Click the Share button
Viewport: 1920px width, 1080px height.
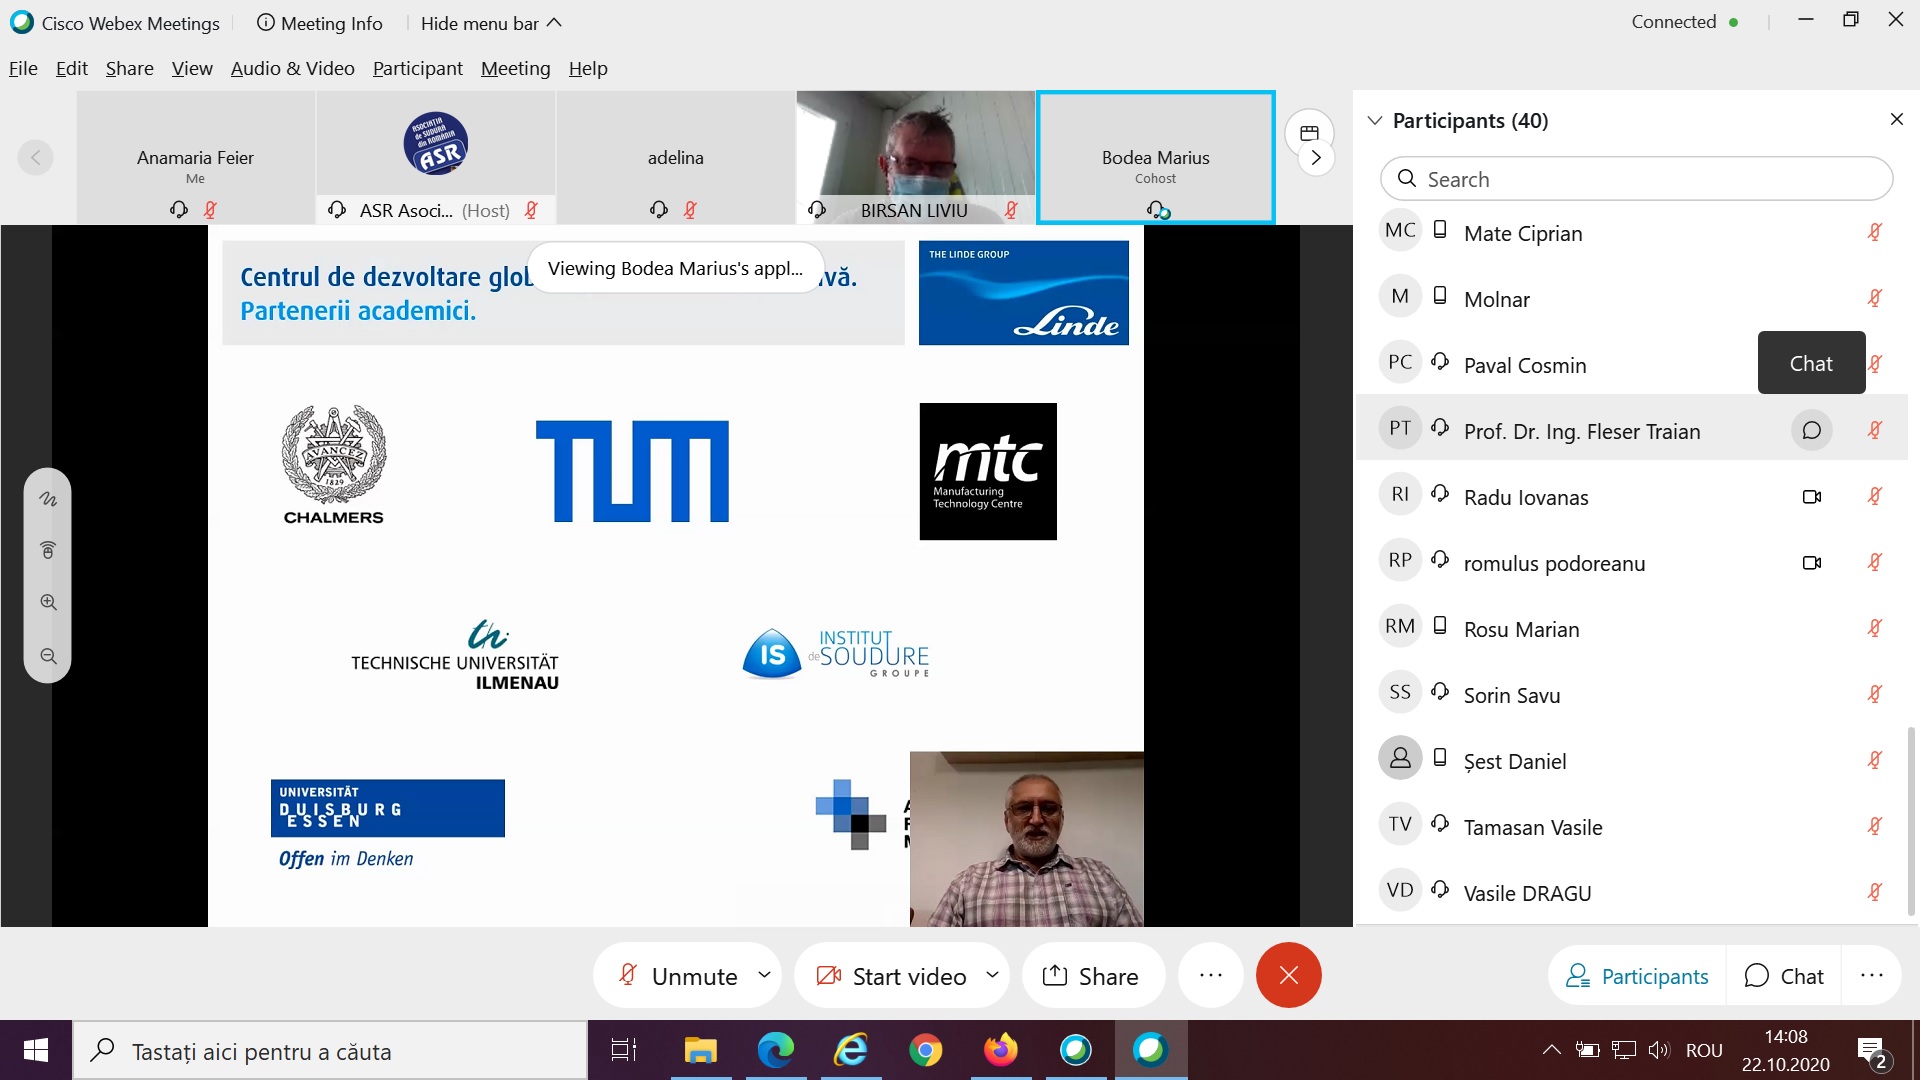point(1092,976)
